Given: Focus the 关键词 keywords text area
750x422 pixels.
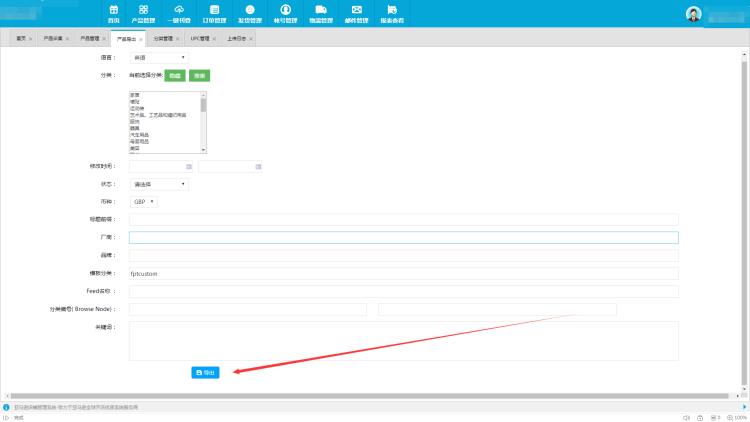Looking at the screenshot, I should tap(404, 341).
